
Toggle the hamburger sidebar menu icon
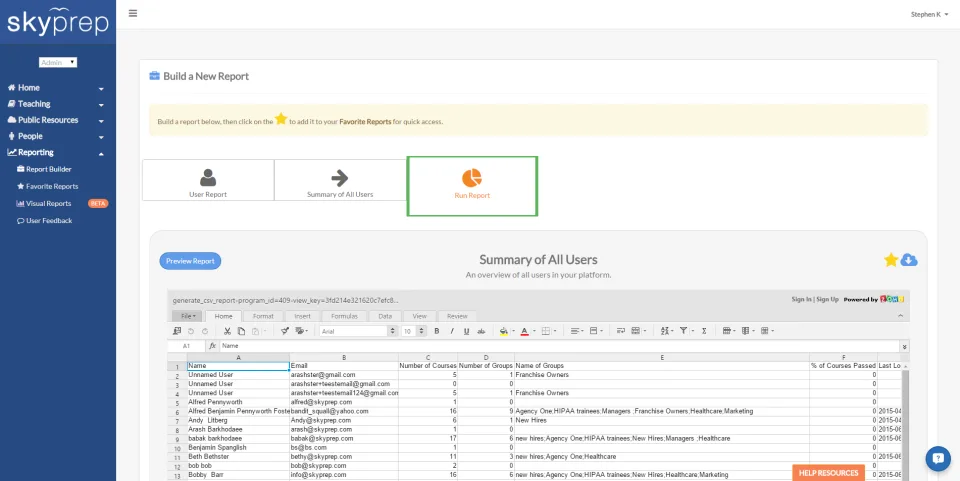tap(133, 13)
